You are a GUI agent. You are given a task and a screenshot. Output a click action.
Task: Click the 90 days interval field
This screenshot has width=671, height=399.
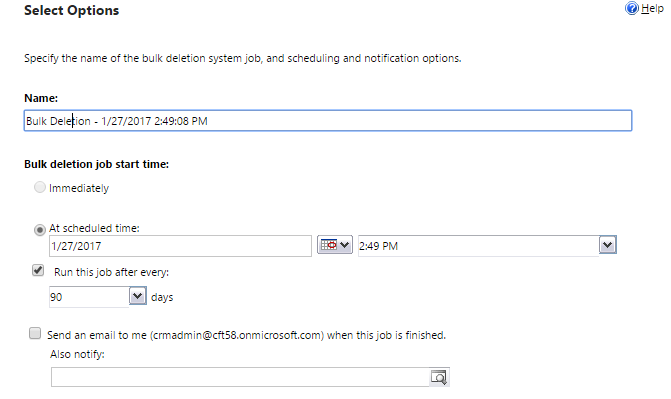[89, 297]
